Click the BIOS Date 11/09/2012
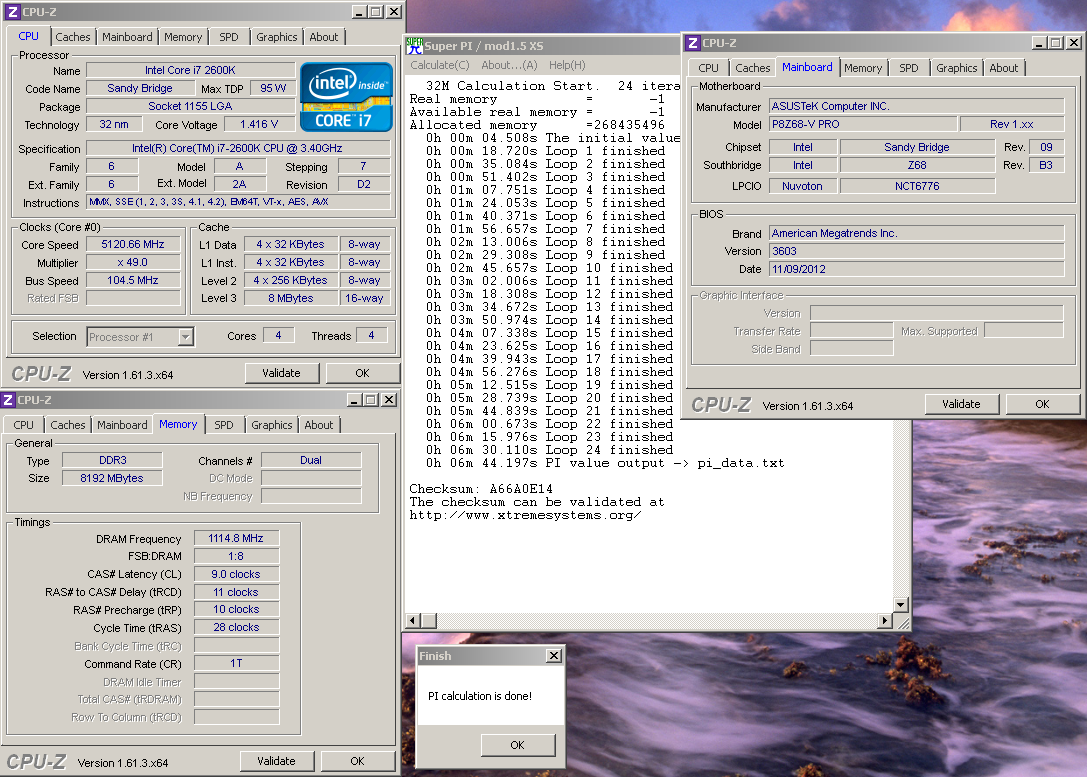Image resolution: width=1087 pixels, height=777 pixels. point(916,270)
